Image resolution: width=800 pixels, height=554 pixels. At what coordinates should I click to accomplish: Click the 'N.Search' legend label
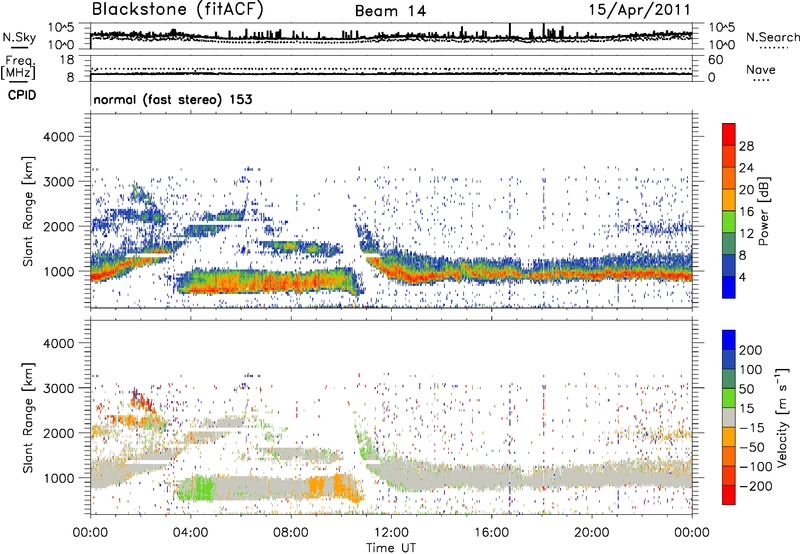coord(772,37)
